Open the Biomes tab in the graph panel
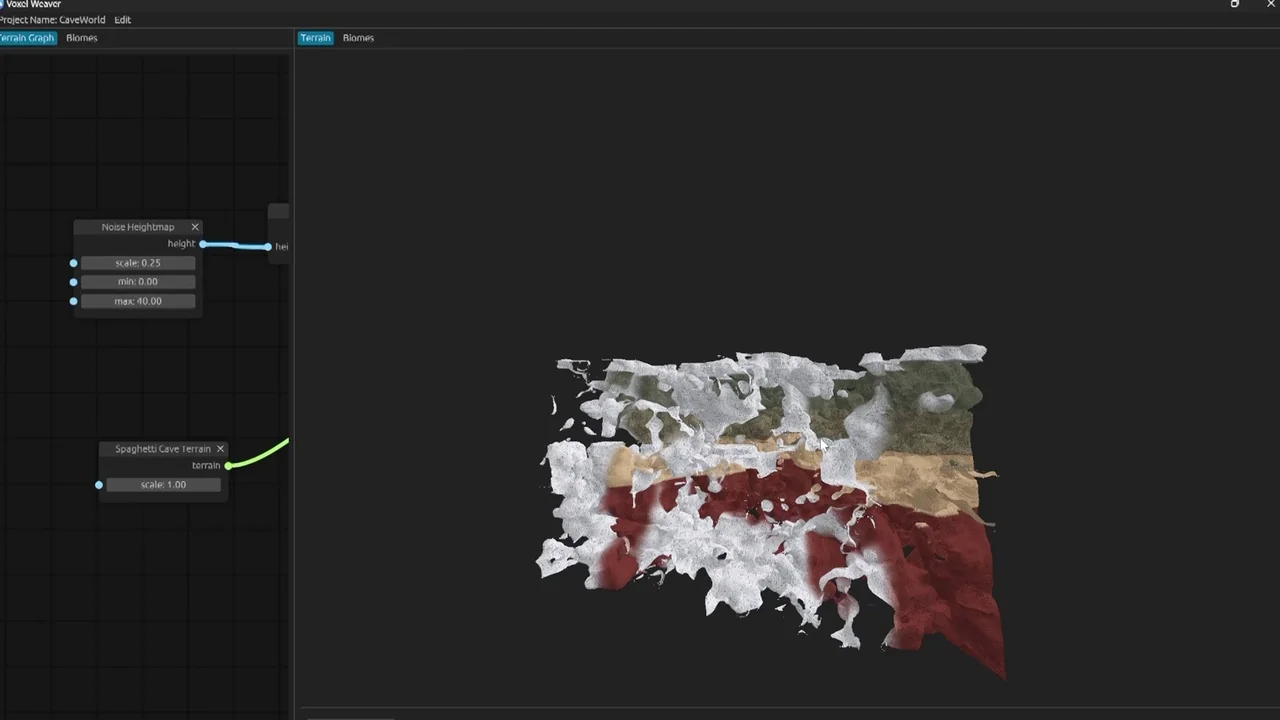Image resolution: width=1280 pixels, height=720 pixels. click(x=82, y=38)
